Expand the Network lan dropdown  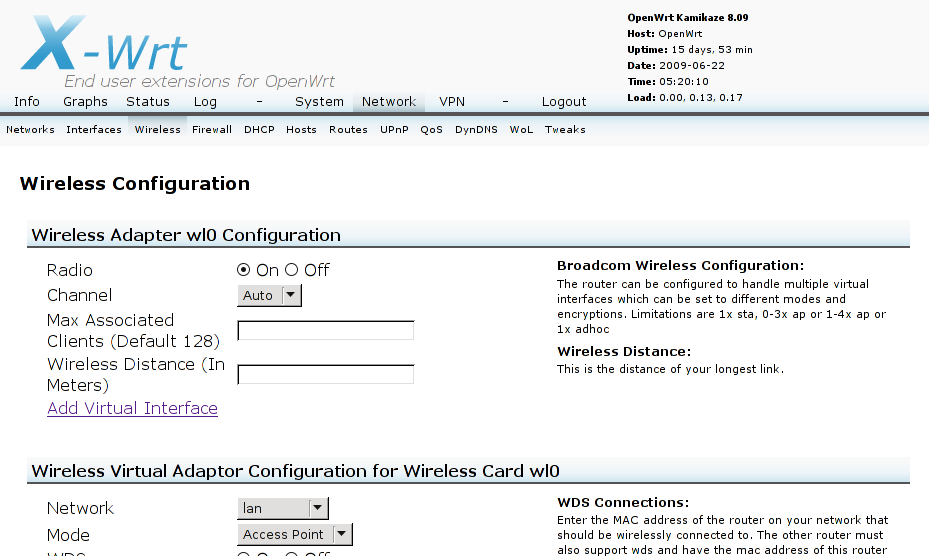click(283, 509)
